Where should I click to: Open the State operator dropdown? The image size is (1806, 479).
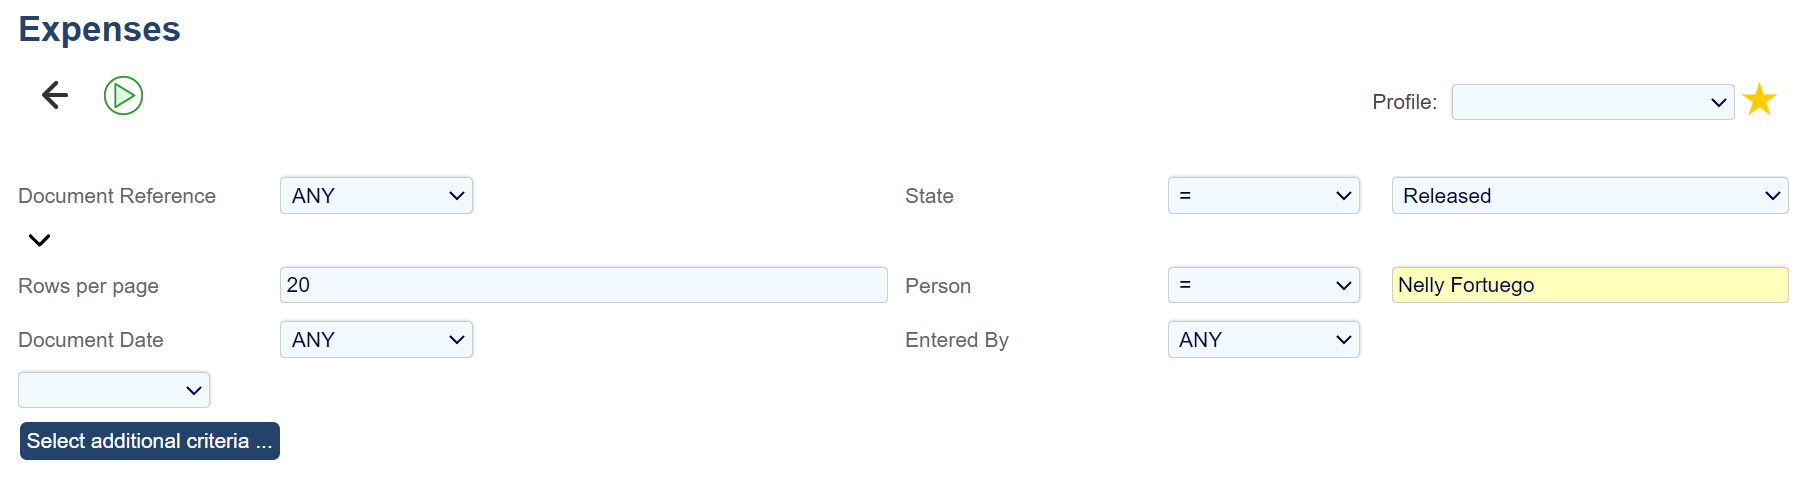coord(1263,196)
